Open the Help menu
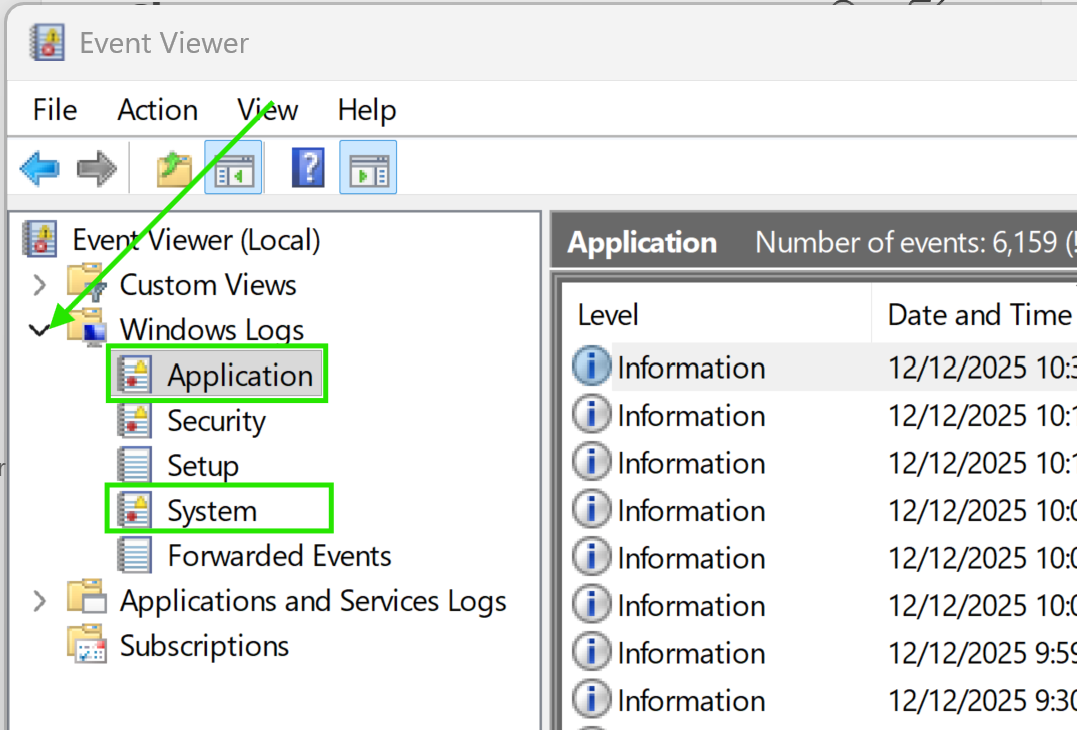 tap(367, 110)
